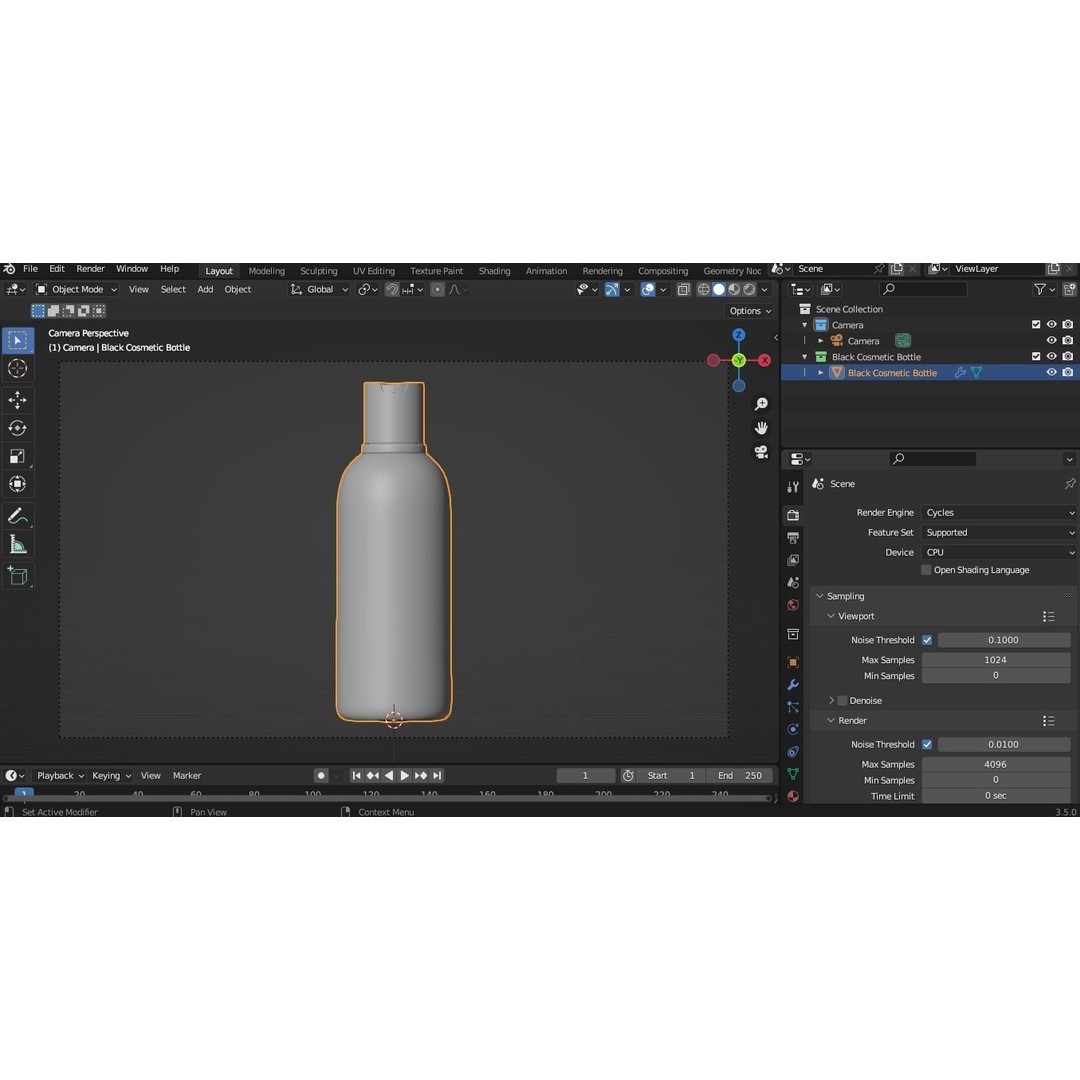This screenshot has height=1080, width=1080.
Task: Select the Add Cube tool
Action: [x=18, y=576]
